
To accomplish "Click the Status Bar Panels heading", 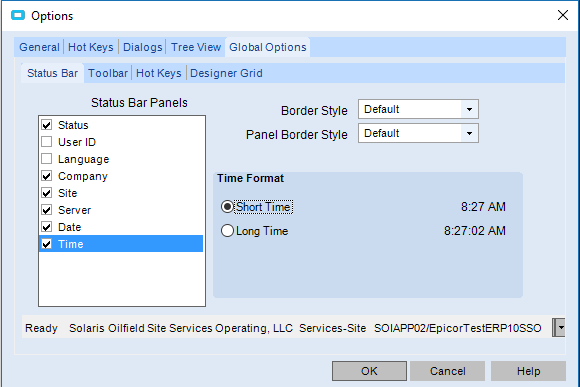I will (x=139, y=103).
